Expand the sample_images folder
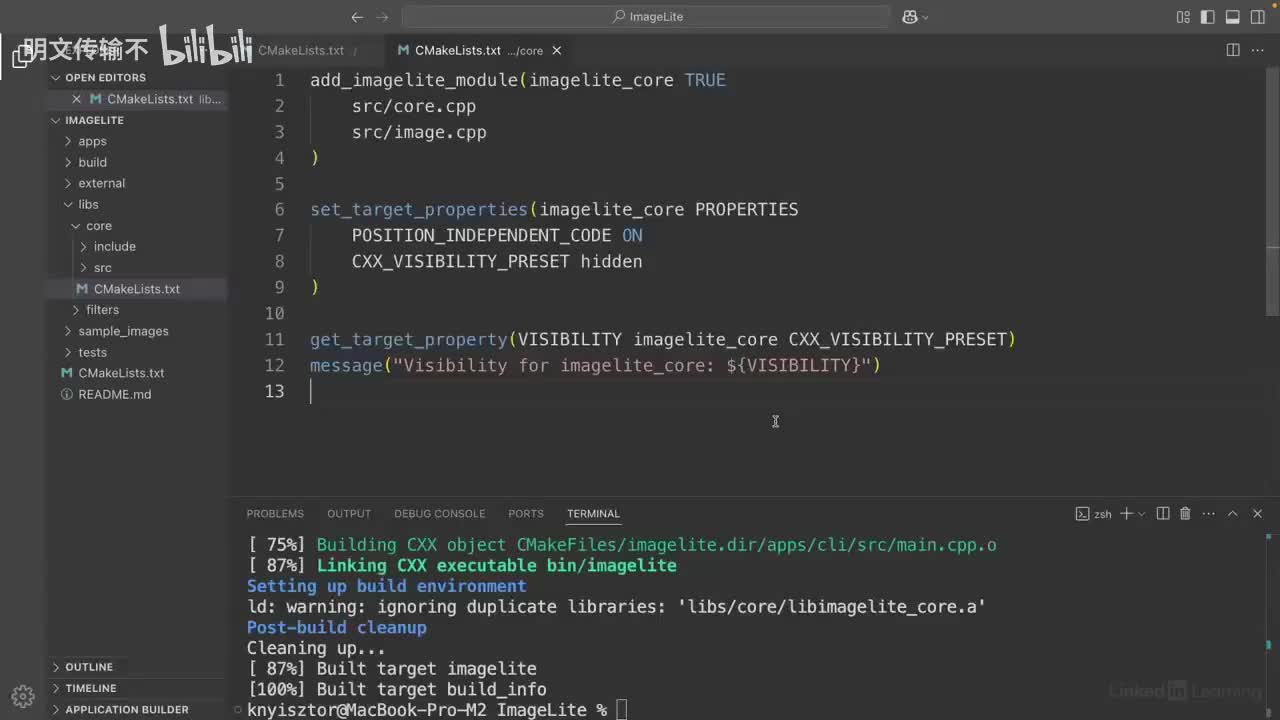 (x=123, y=331)
